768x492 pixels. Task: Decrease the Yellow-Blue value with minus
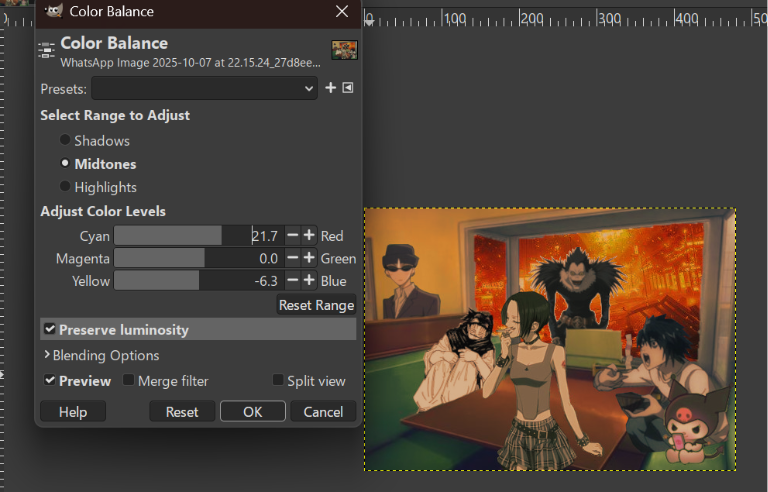pos(292,281)
